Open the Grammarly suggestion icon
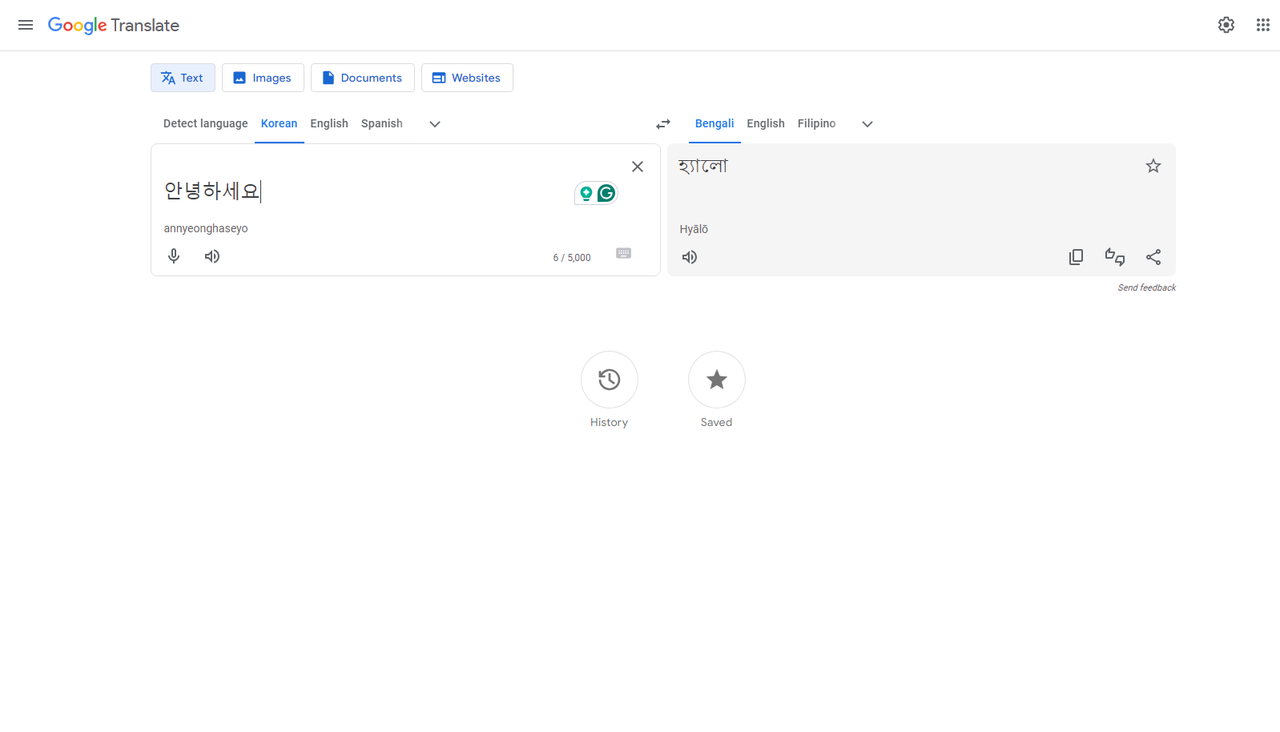 606,192
